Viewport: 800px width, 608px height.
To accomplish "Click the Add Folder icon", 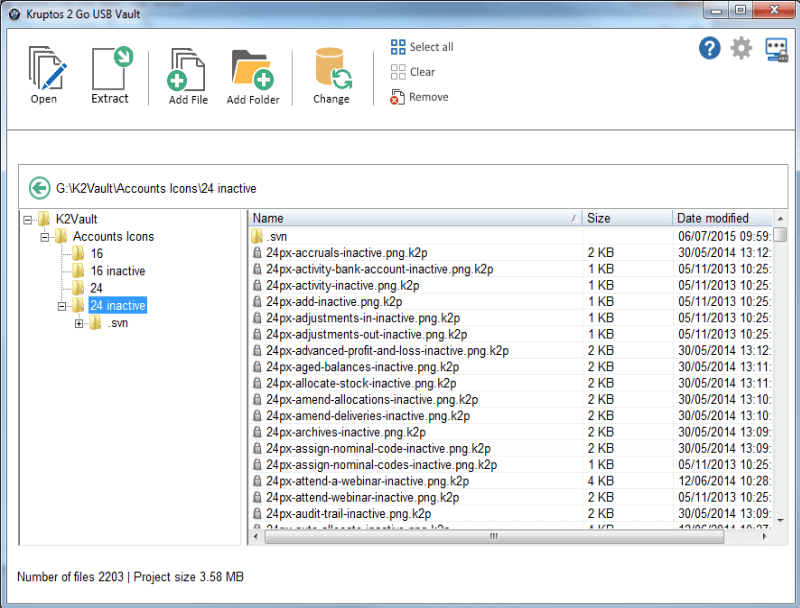I will pos(250,70).
